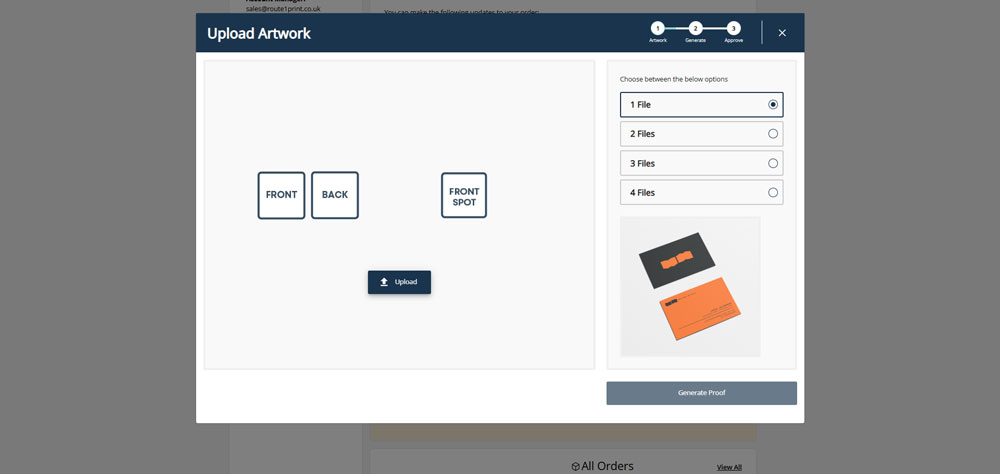Choose the 2 Files radio option
The image size is (1000, 474).
(x=772, y=134)
